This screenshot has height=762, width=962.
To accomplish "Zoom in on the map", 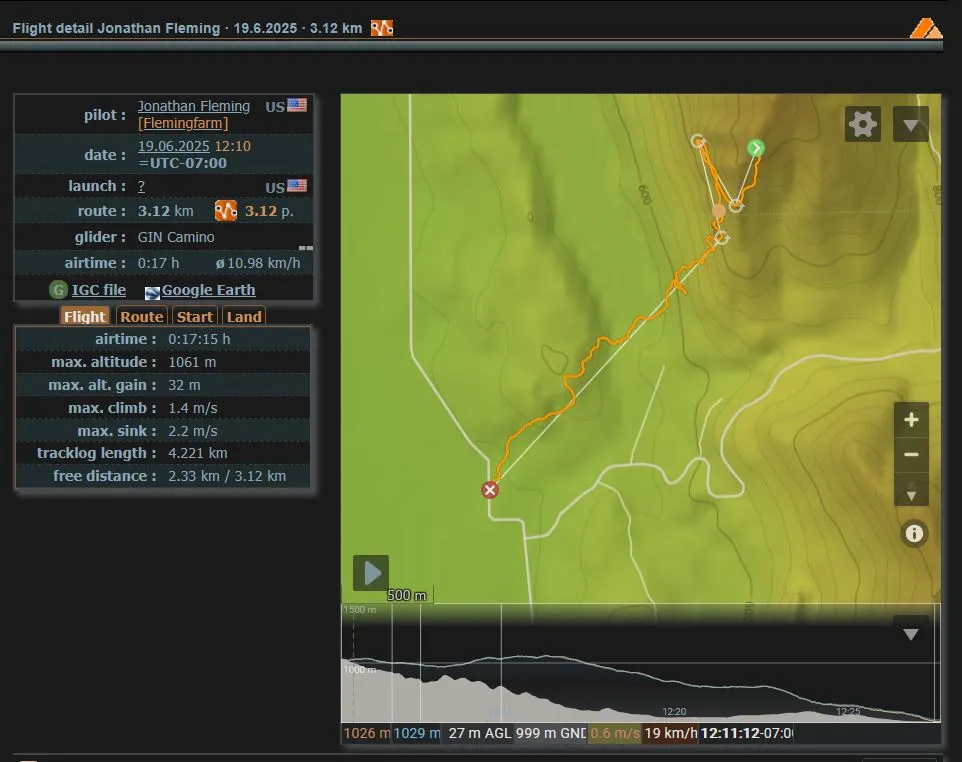I will point(911,420).
